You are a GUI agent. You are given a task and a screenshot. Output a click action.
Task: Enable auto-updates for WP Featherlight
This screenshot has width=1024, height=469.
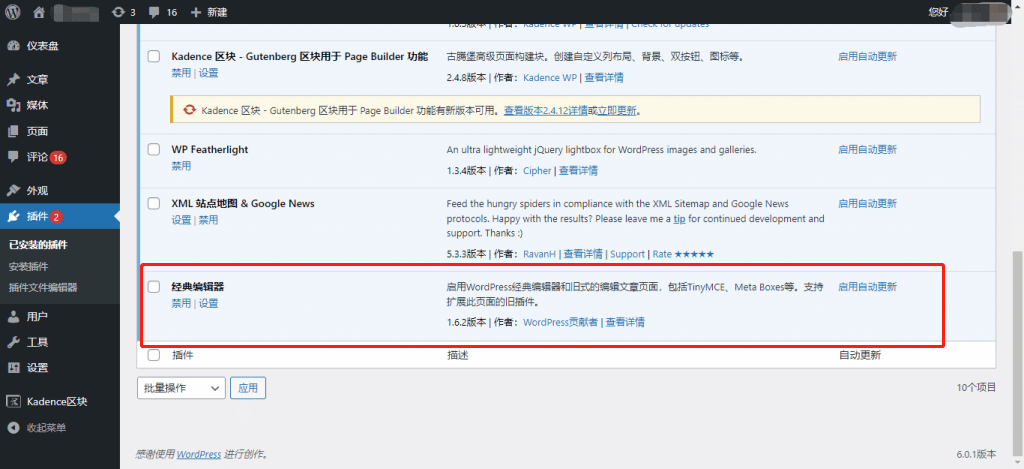point(867,150)
